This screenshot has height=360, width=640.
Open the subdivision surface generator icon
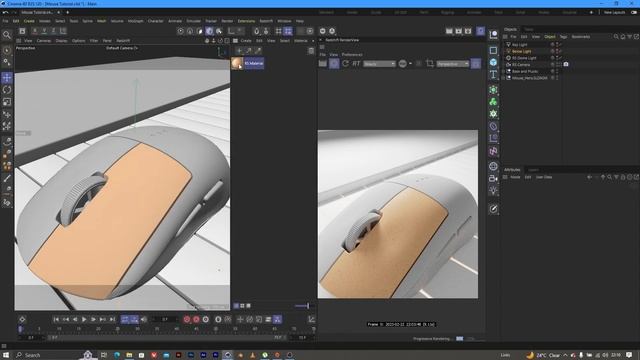[x=493, y=90]
